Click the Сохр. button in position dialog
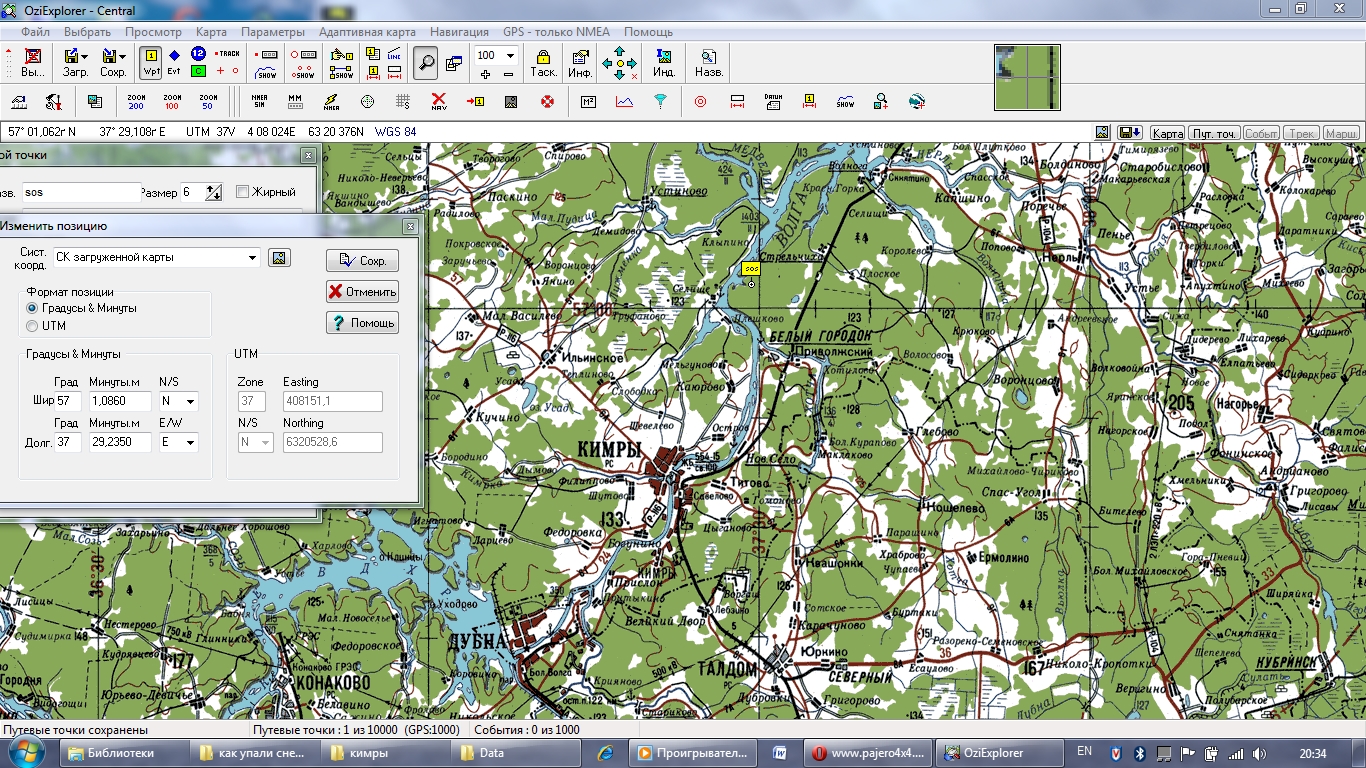1366x768 pixels. [362, 260]
